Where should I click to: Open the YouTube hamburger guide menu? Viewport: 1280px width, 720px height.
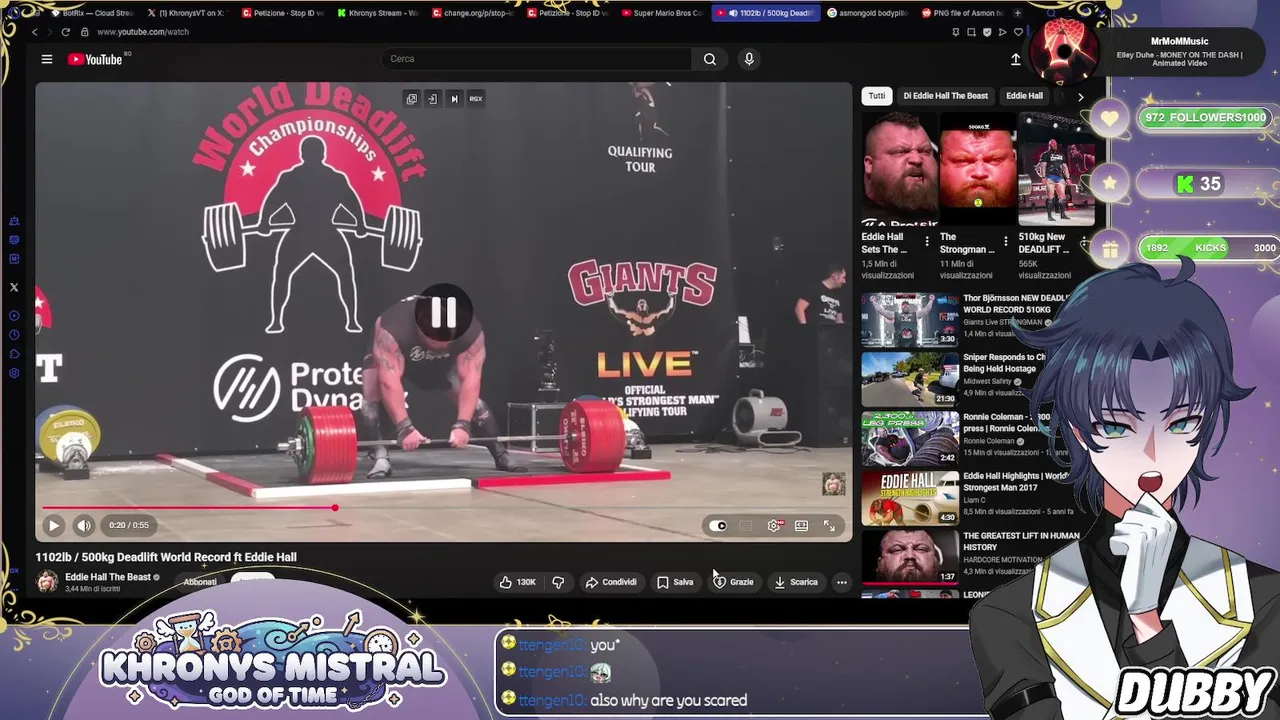(46, 59)
